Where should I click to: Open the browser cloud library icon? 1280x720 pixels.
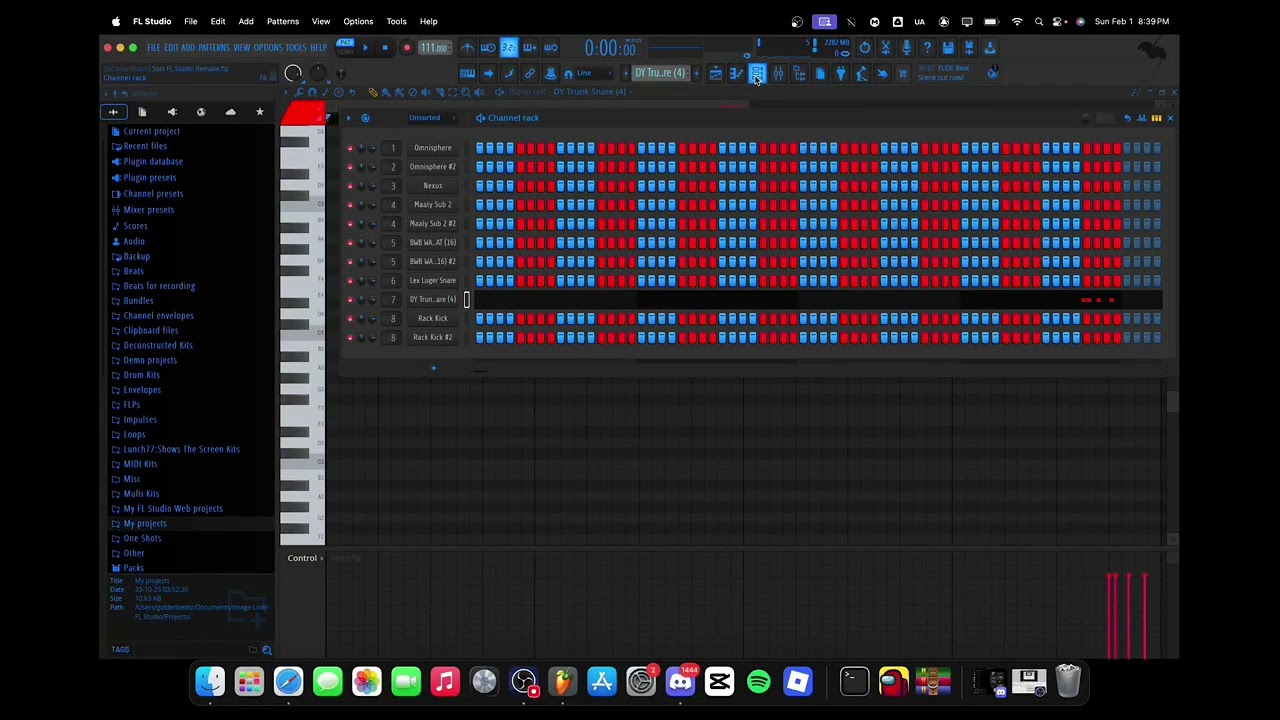[230, 112]
